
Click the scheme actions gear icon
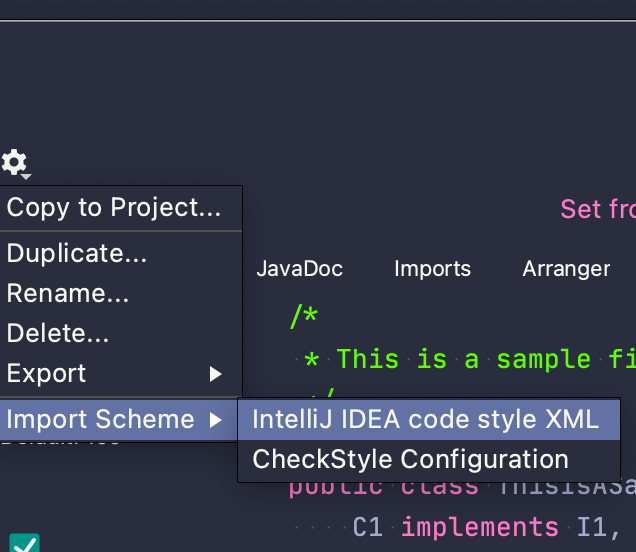(15, 163)
